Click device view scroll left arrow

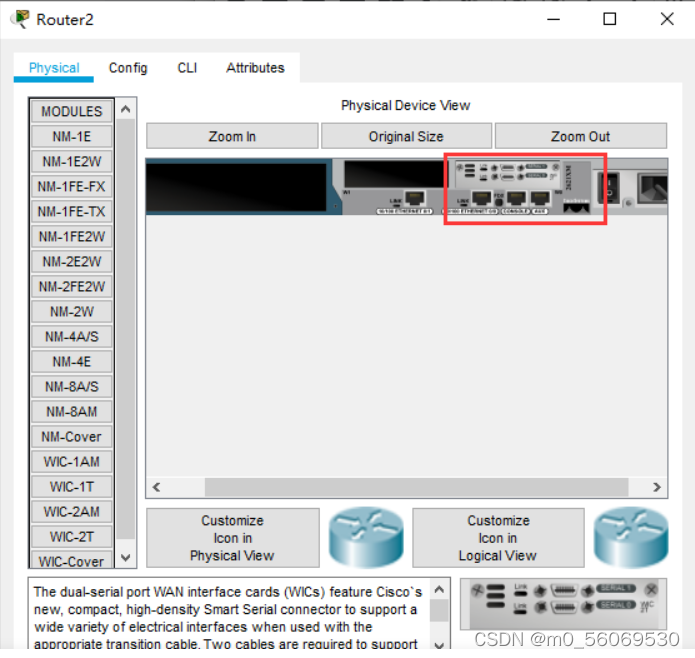point(156,487)
